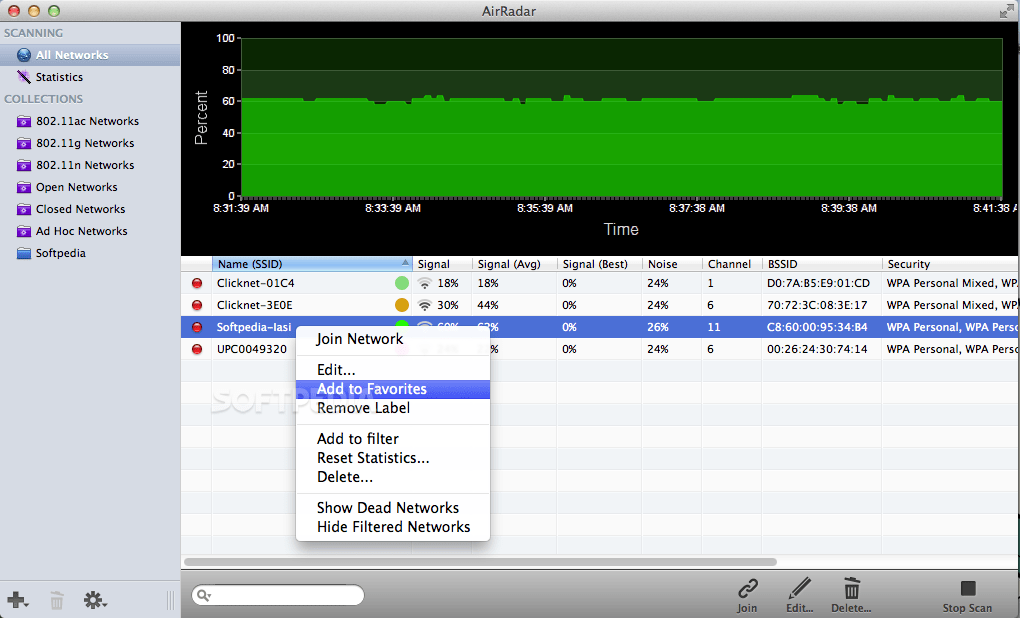Click the horizontal scrollbar under network list
This screenshot has height=618, width=1020.
[480, 561]
